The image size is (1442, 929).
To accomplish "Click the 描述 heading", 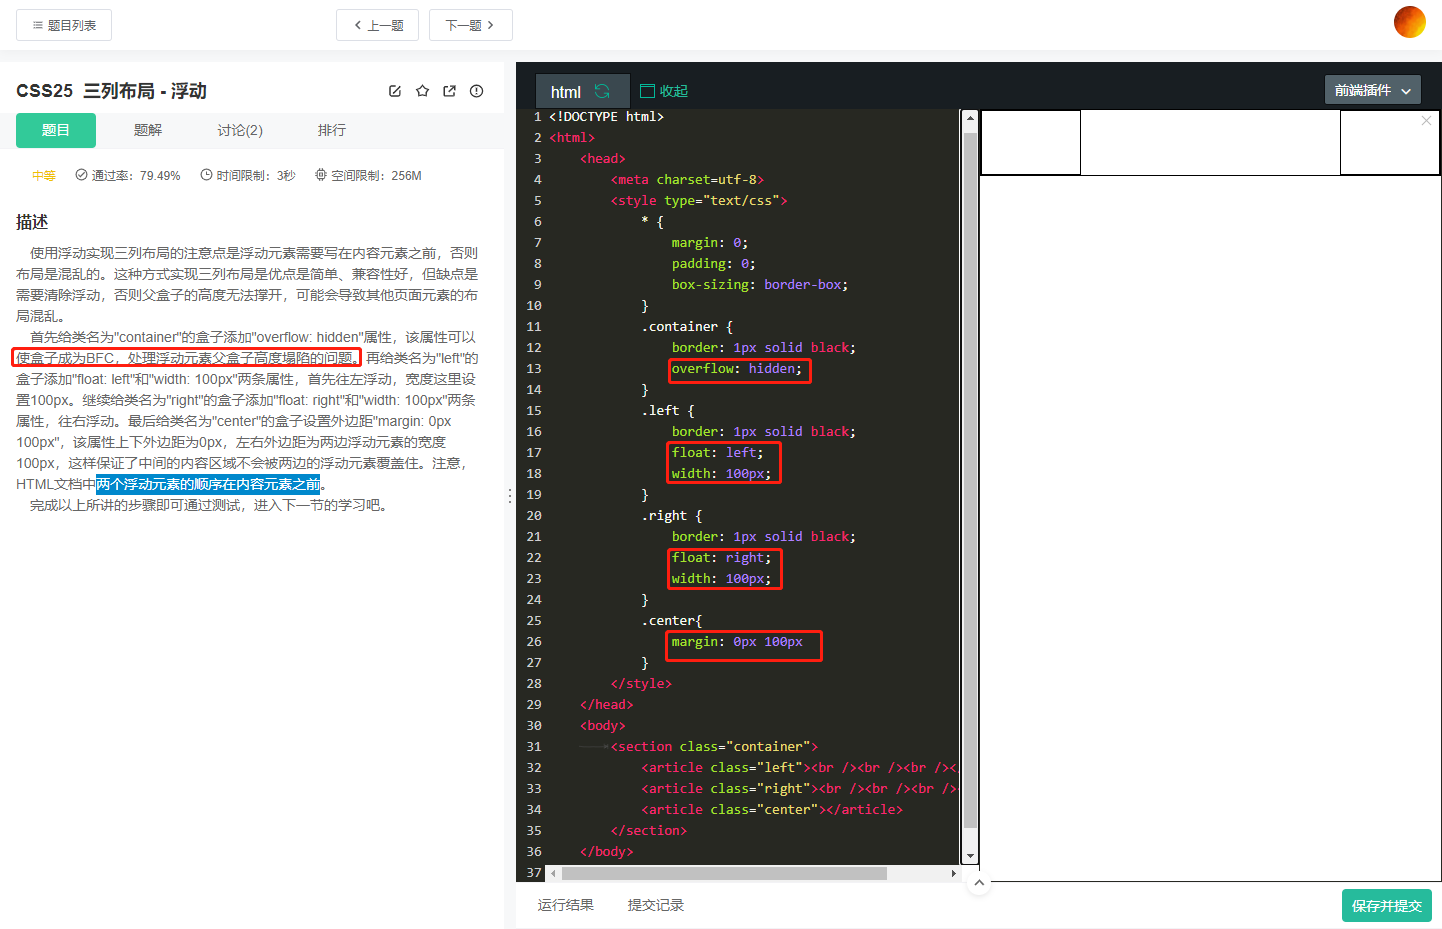I will (x=32, y=222).
